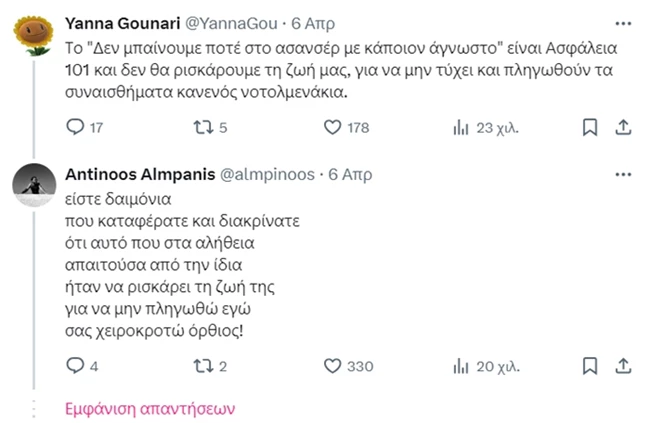The height and width of the screenshot is (423, 650).
Task: Share Antinoos Almpanis's tweet
Action: point(621,367)
